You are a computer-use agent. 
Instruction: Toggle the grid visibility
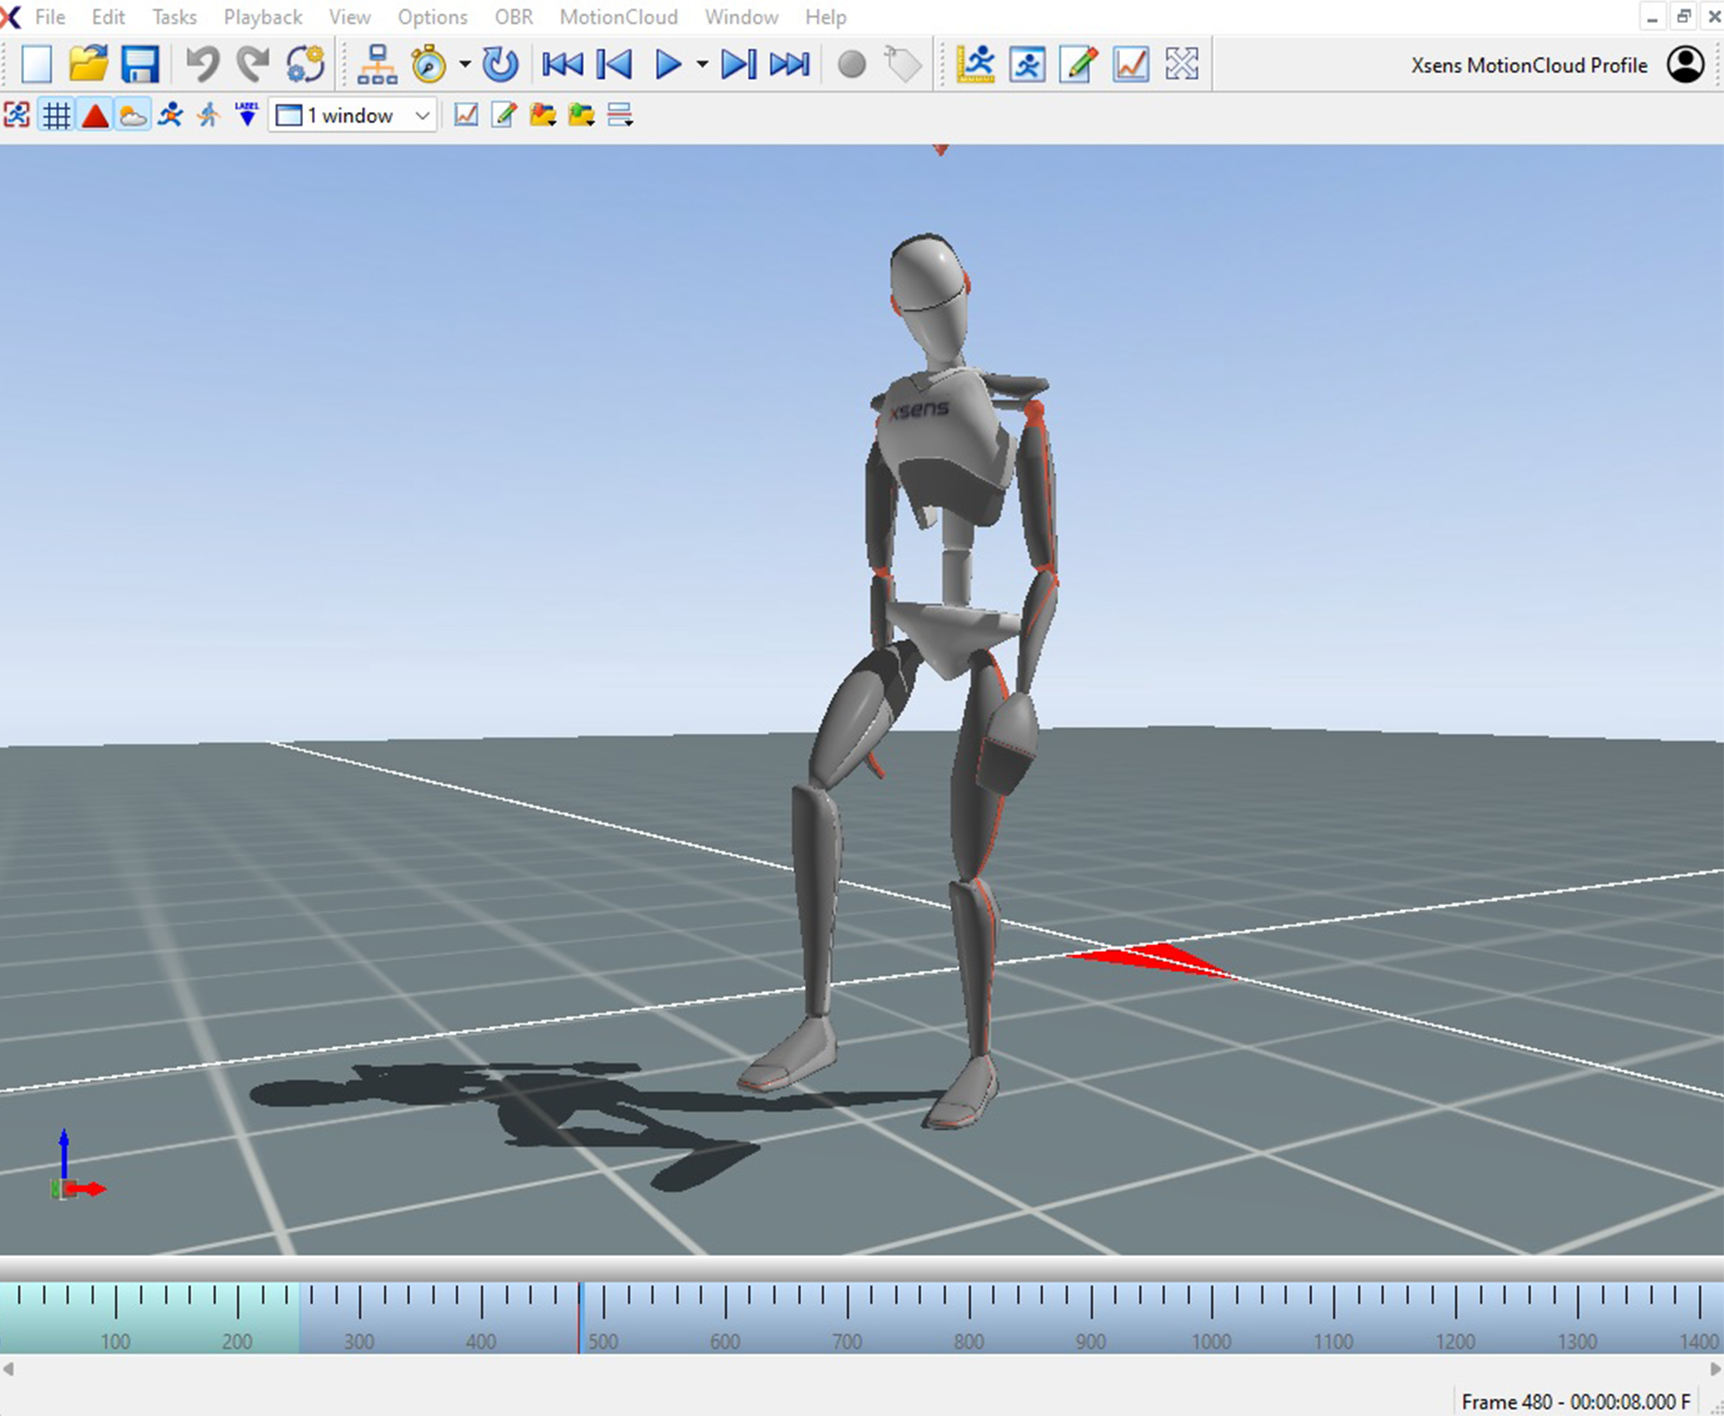56,114
